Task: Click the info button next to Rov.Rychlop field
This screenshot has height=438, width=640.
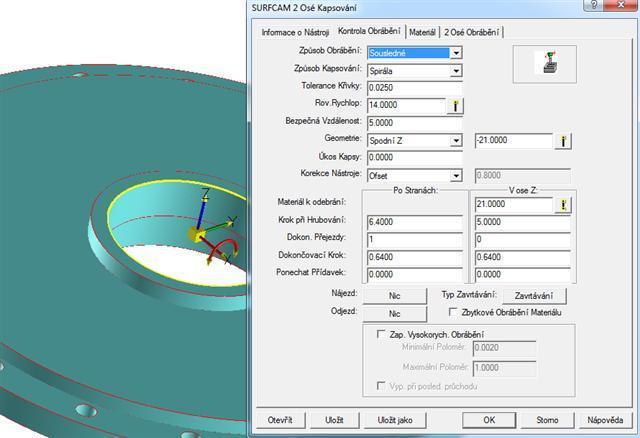Action: (x=455, y=106)
